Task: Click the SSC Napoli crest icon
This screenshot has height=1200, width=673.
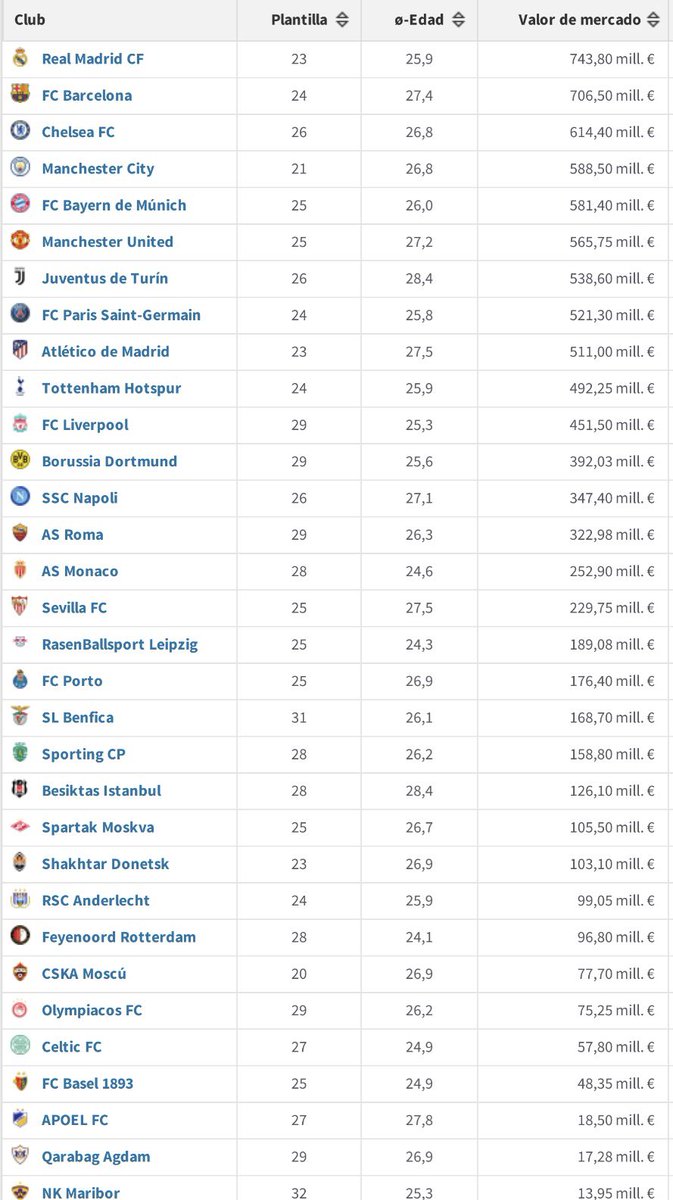Action: click(x=20, y=497)
